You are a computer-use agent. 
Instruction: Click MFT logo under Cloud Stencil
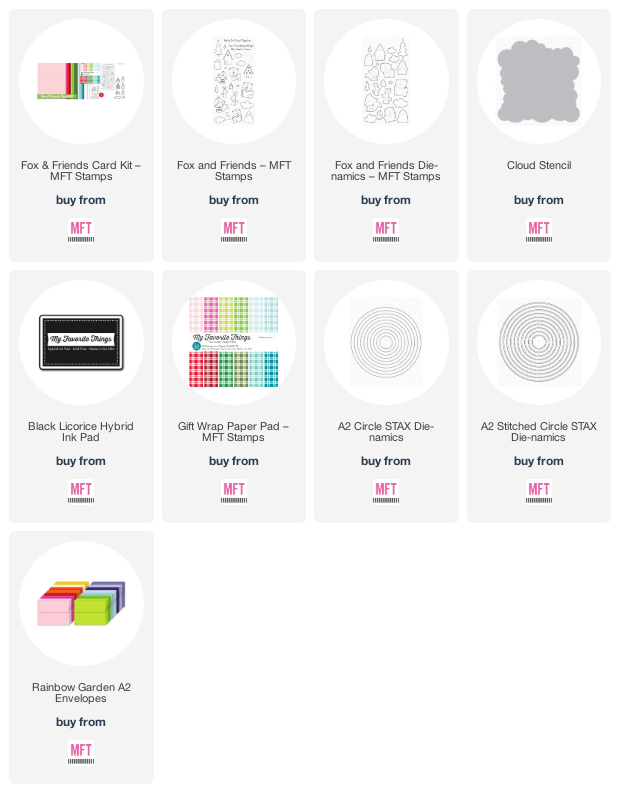(538, 230)
